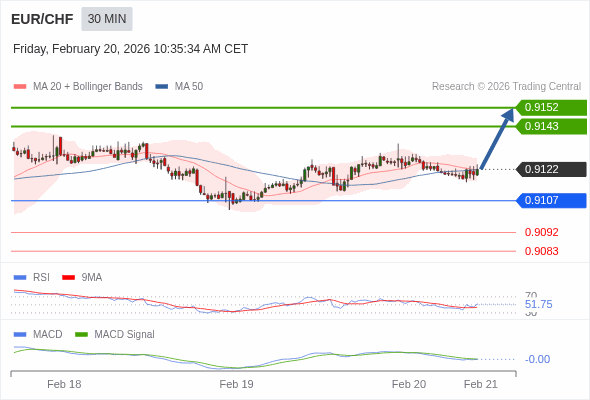Click the RSI legend label
The width and height of the screenshot is (590, 400).
[41, 278]
